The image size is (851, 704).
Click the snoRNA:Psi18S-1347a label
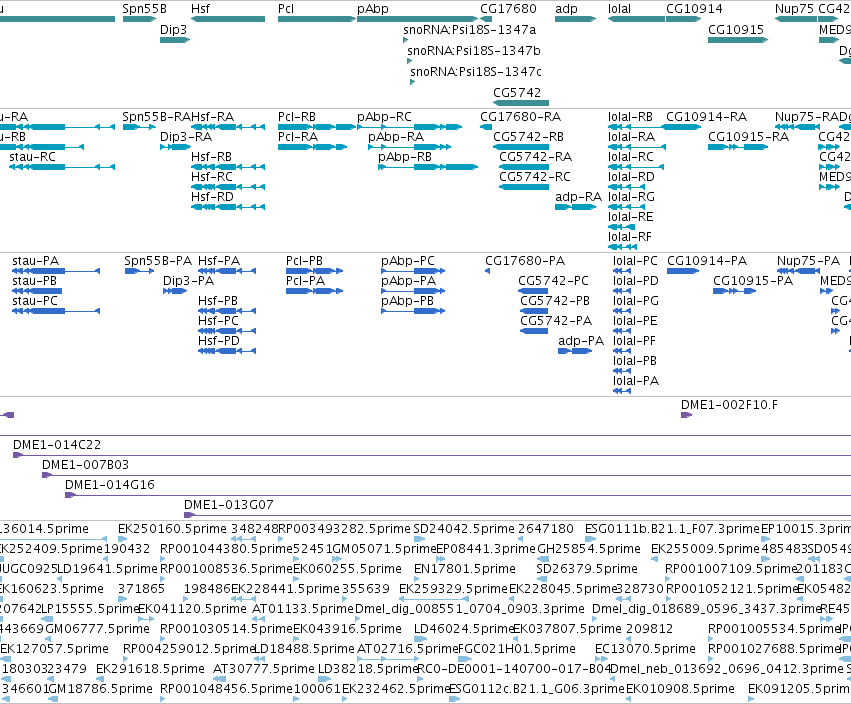coord(469,29)
